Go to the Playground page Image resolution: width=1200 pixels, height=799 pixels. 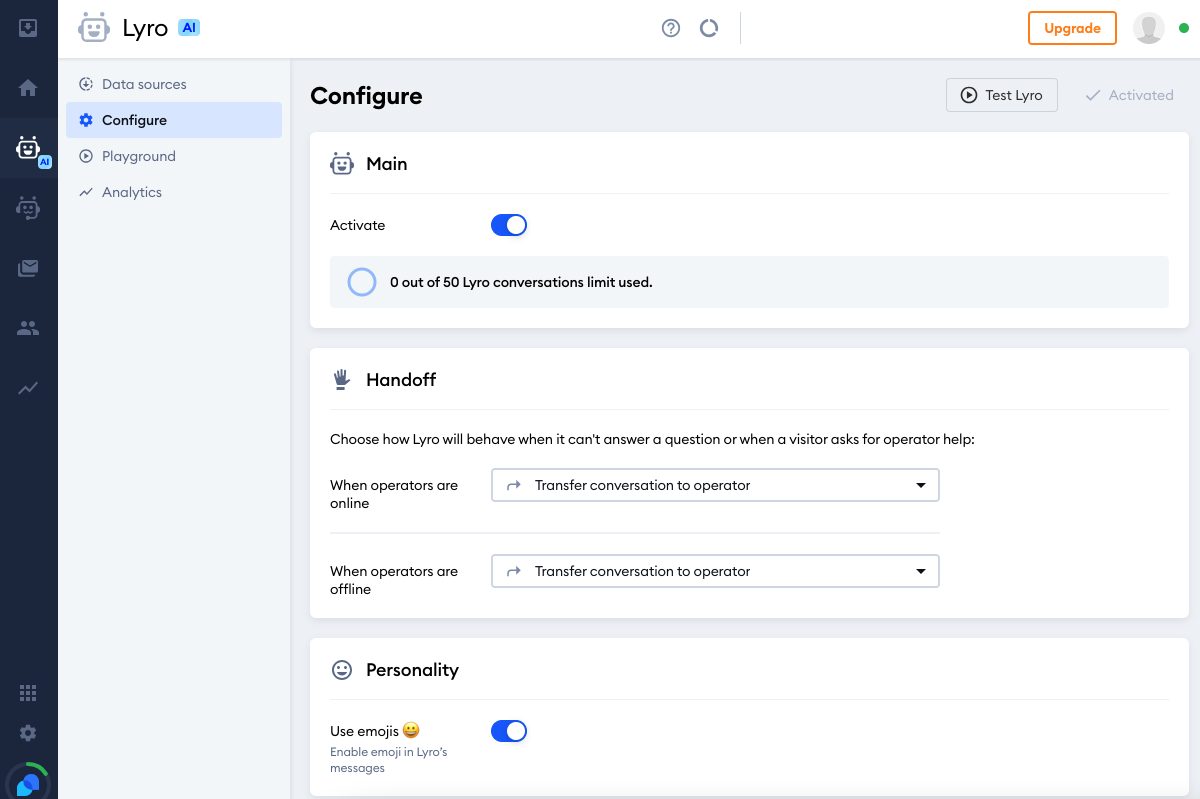pyautogui.click(x=174, y=156)
